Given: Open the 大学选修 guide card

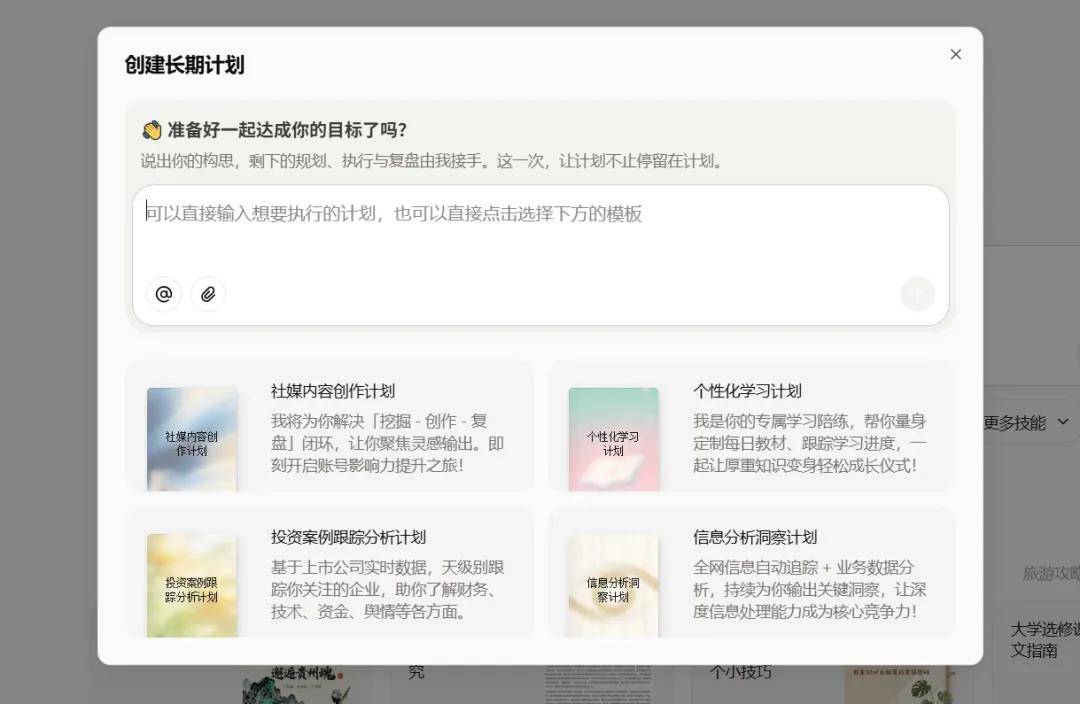Looking at the screenshot, I should [1043, 640].
